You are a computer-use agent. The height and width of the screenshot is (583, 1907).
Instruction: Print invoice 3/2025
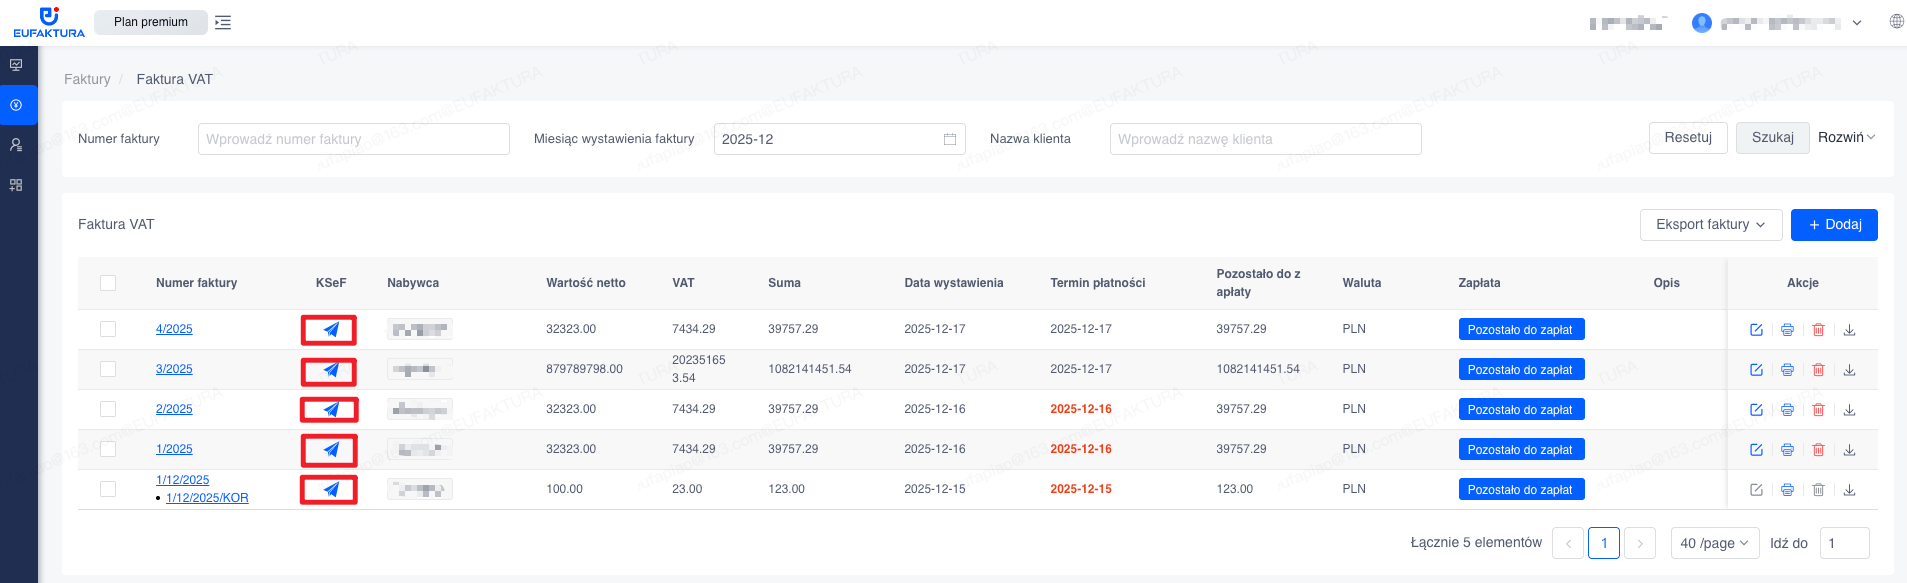click(1787, 370)
